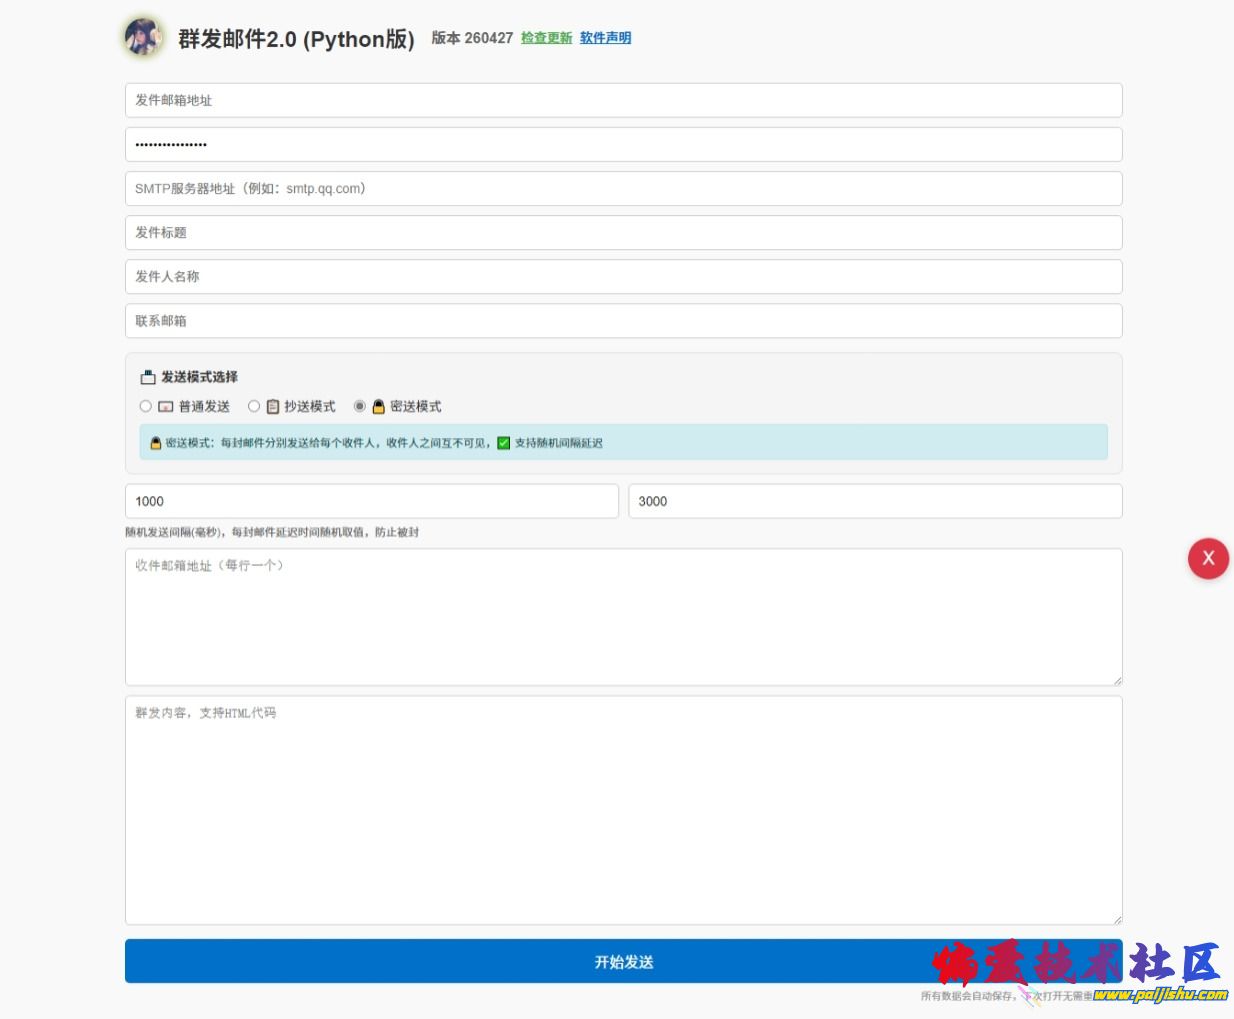
Task: Click the lock icon for BCC mode
Action: coord(379,407)
